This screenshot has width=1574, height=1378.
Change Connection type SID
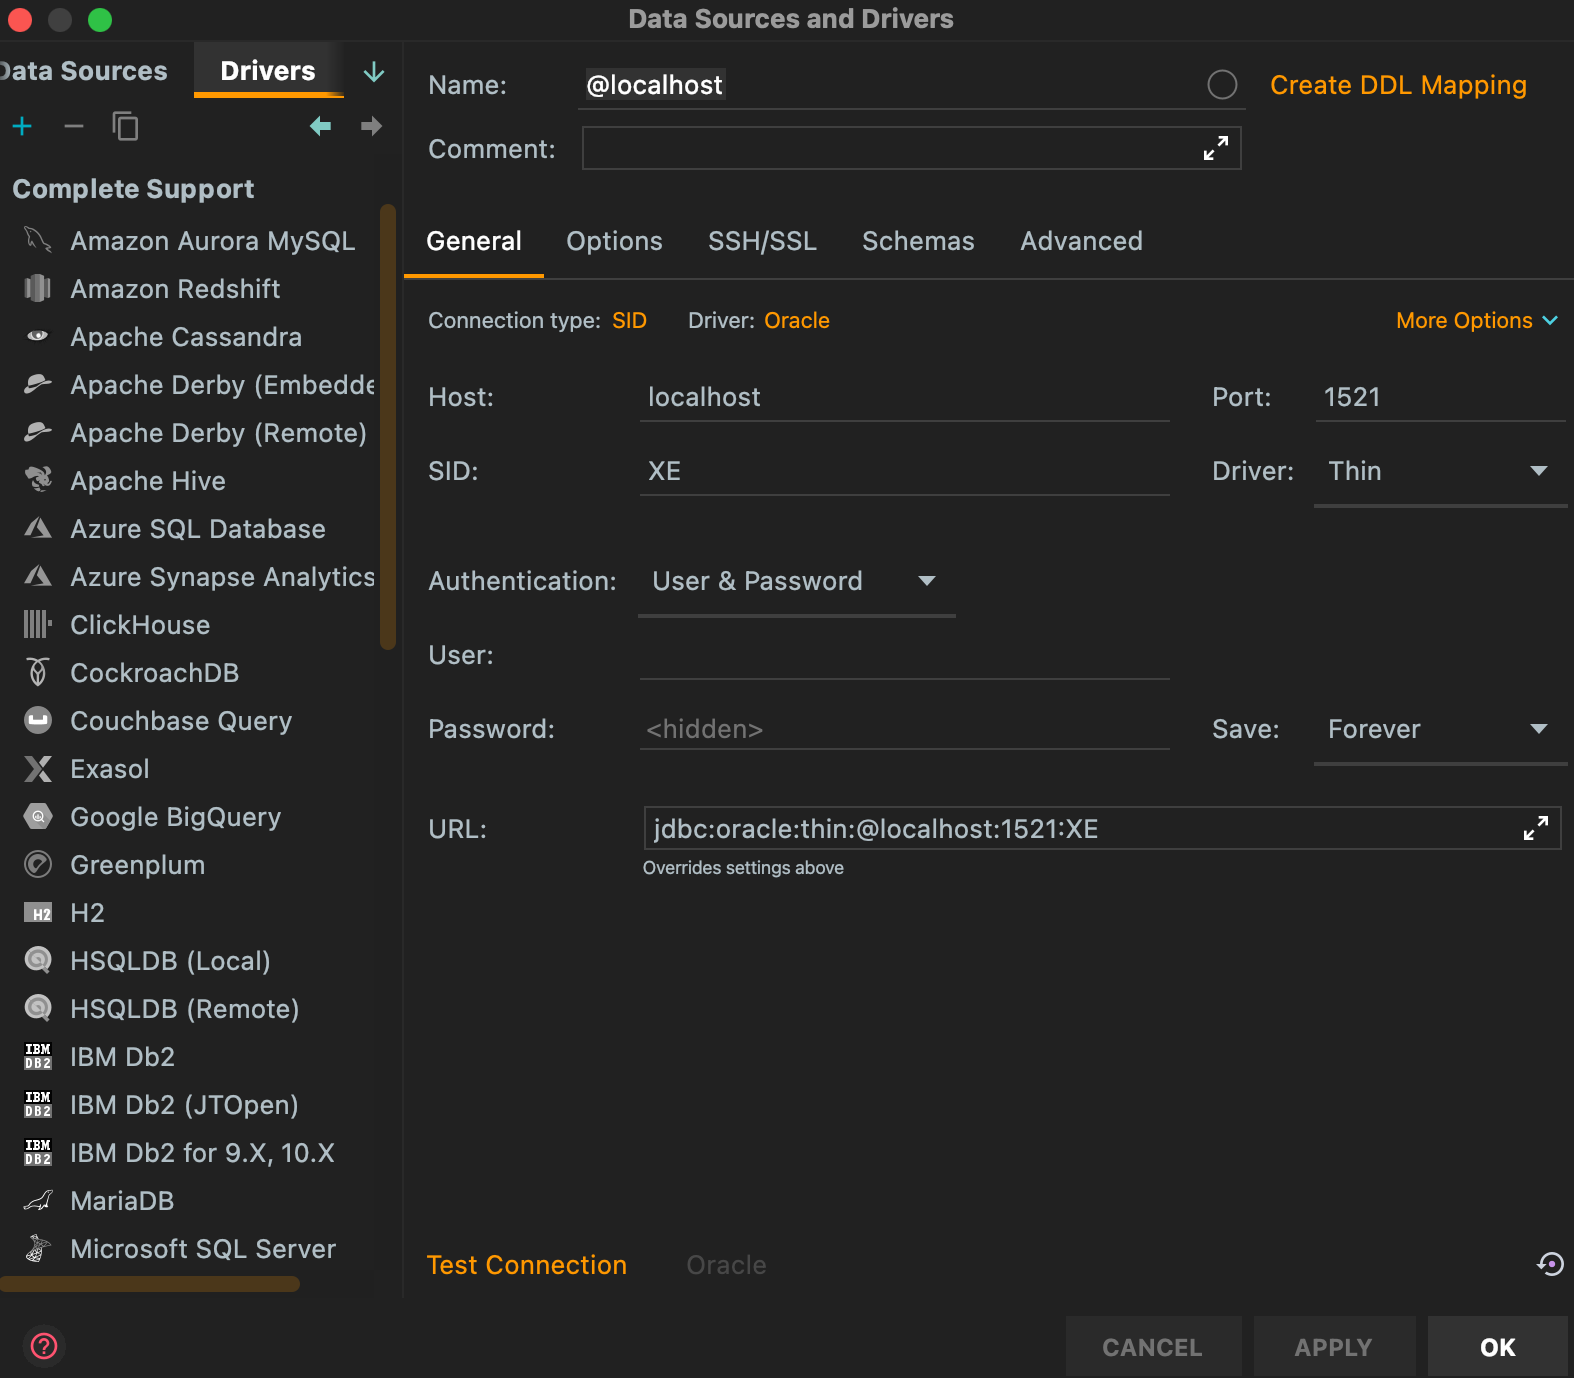pos(629,320)
